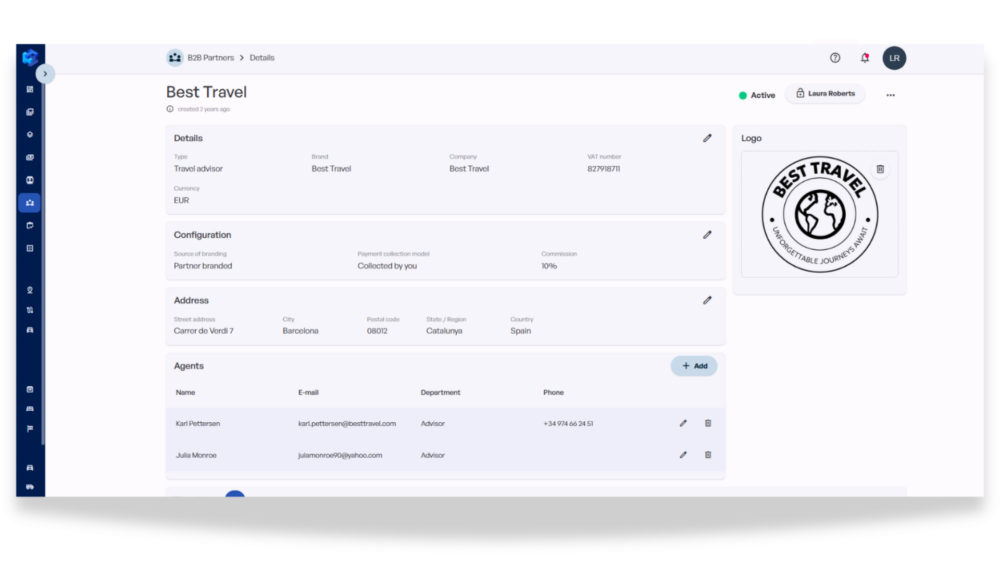Go to B2B Partners breadcrumb
Image resolution: width=1000 pixels, height=563 pixels.
(x=210, y=57)
